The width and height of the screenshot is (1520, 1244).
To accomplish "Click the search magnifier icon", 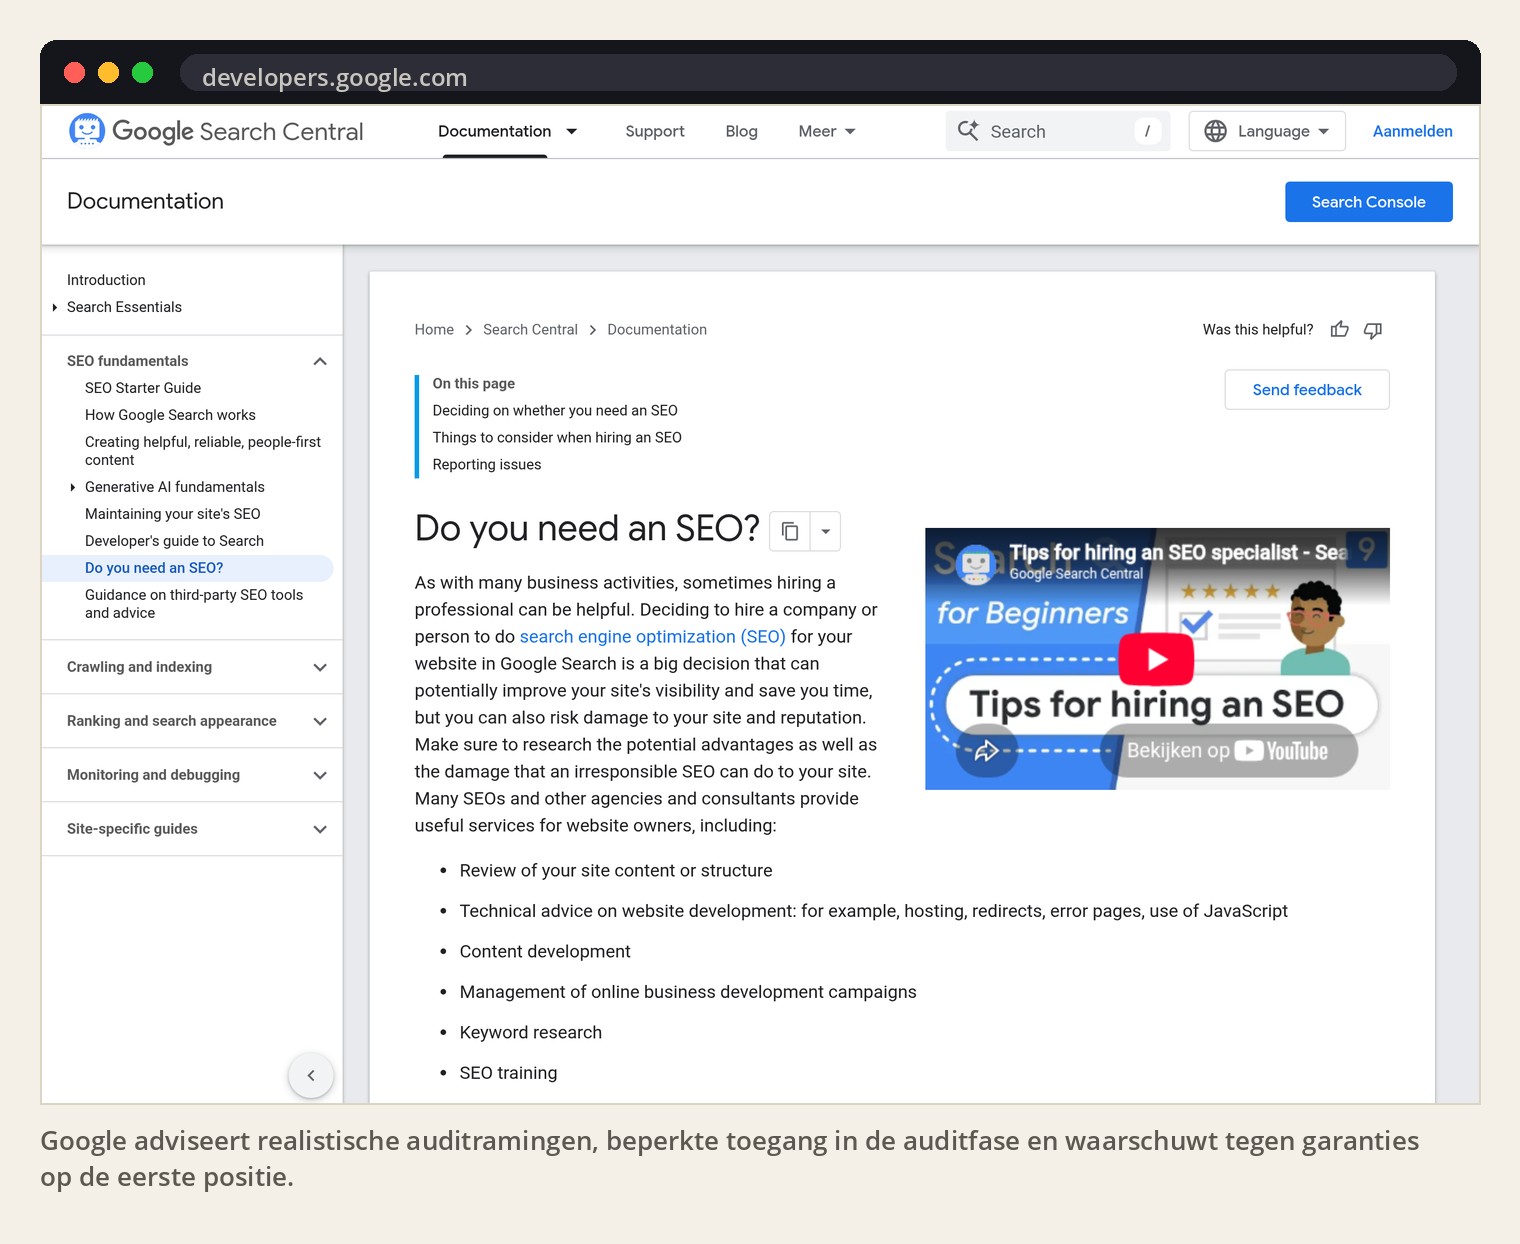I will [x=968, y=131].
